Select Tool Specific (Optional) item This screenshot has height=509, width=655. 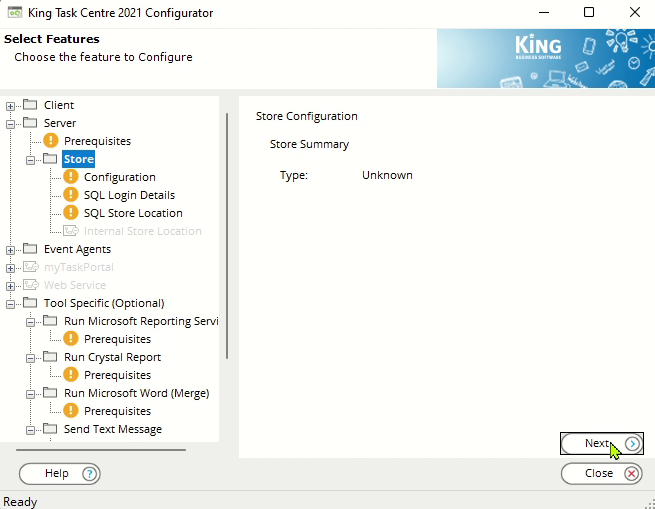coord(104,303)
